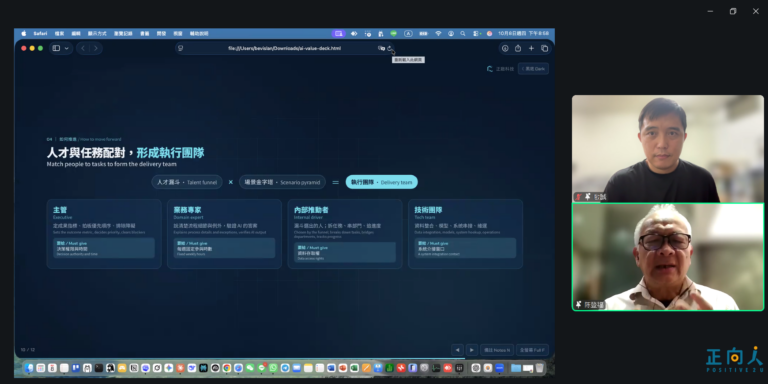Open Telegram from the Dock
Viewport: 768px width, 384px height.
(x=285, y=368)
